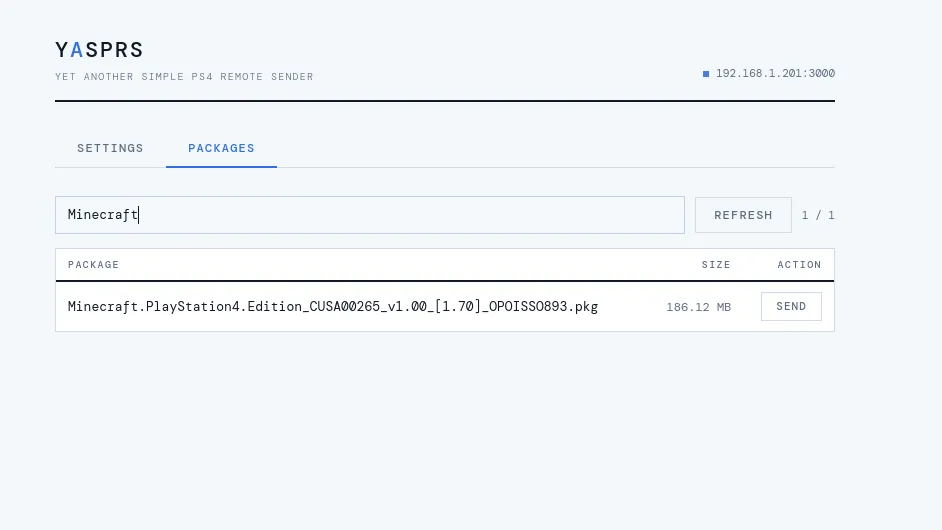Click the blue connection status square

point(706,74)
